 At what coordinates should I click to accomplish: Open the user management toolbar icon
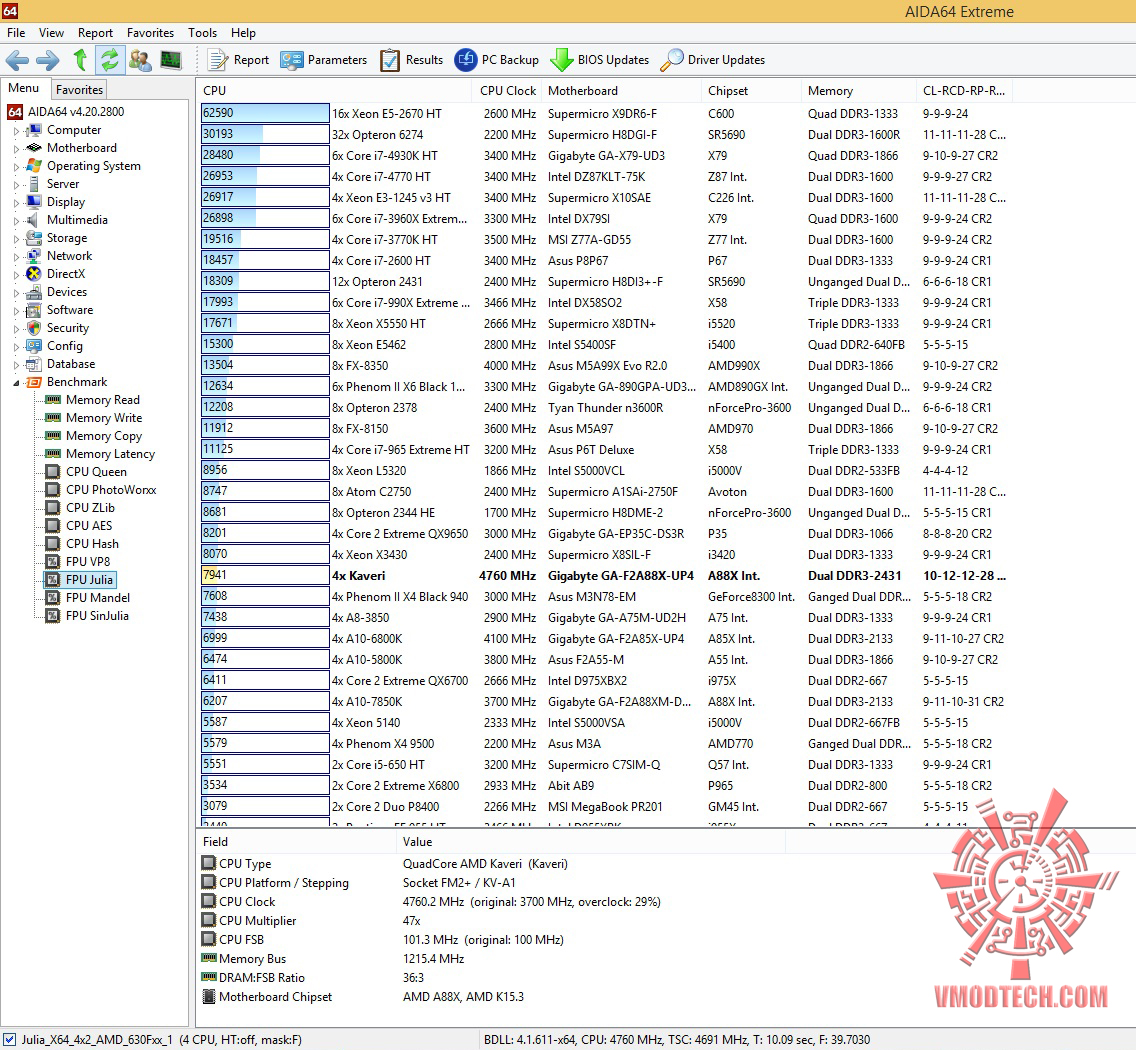point(140,60)
